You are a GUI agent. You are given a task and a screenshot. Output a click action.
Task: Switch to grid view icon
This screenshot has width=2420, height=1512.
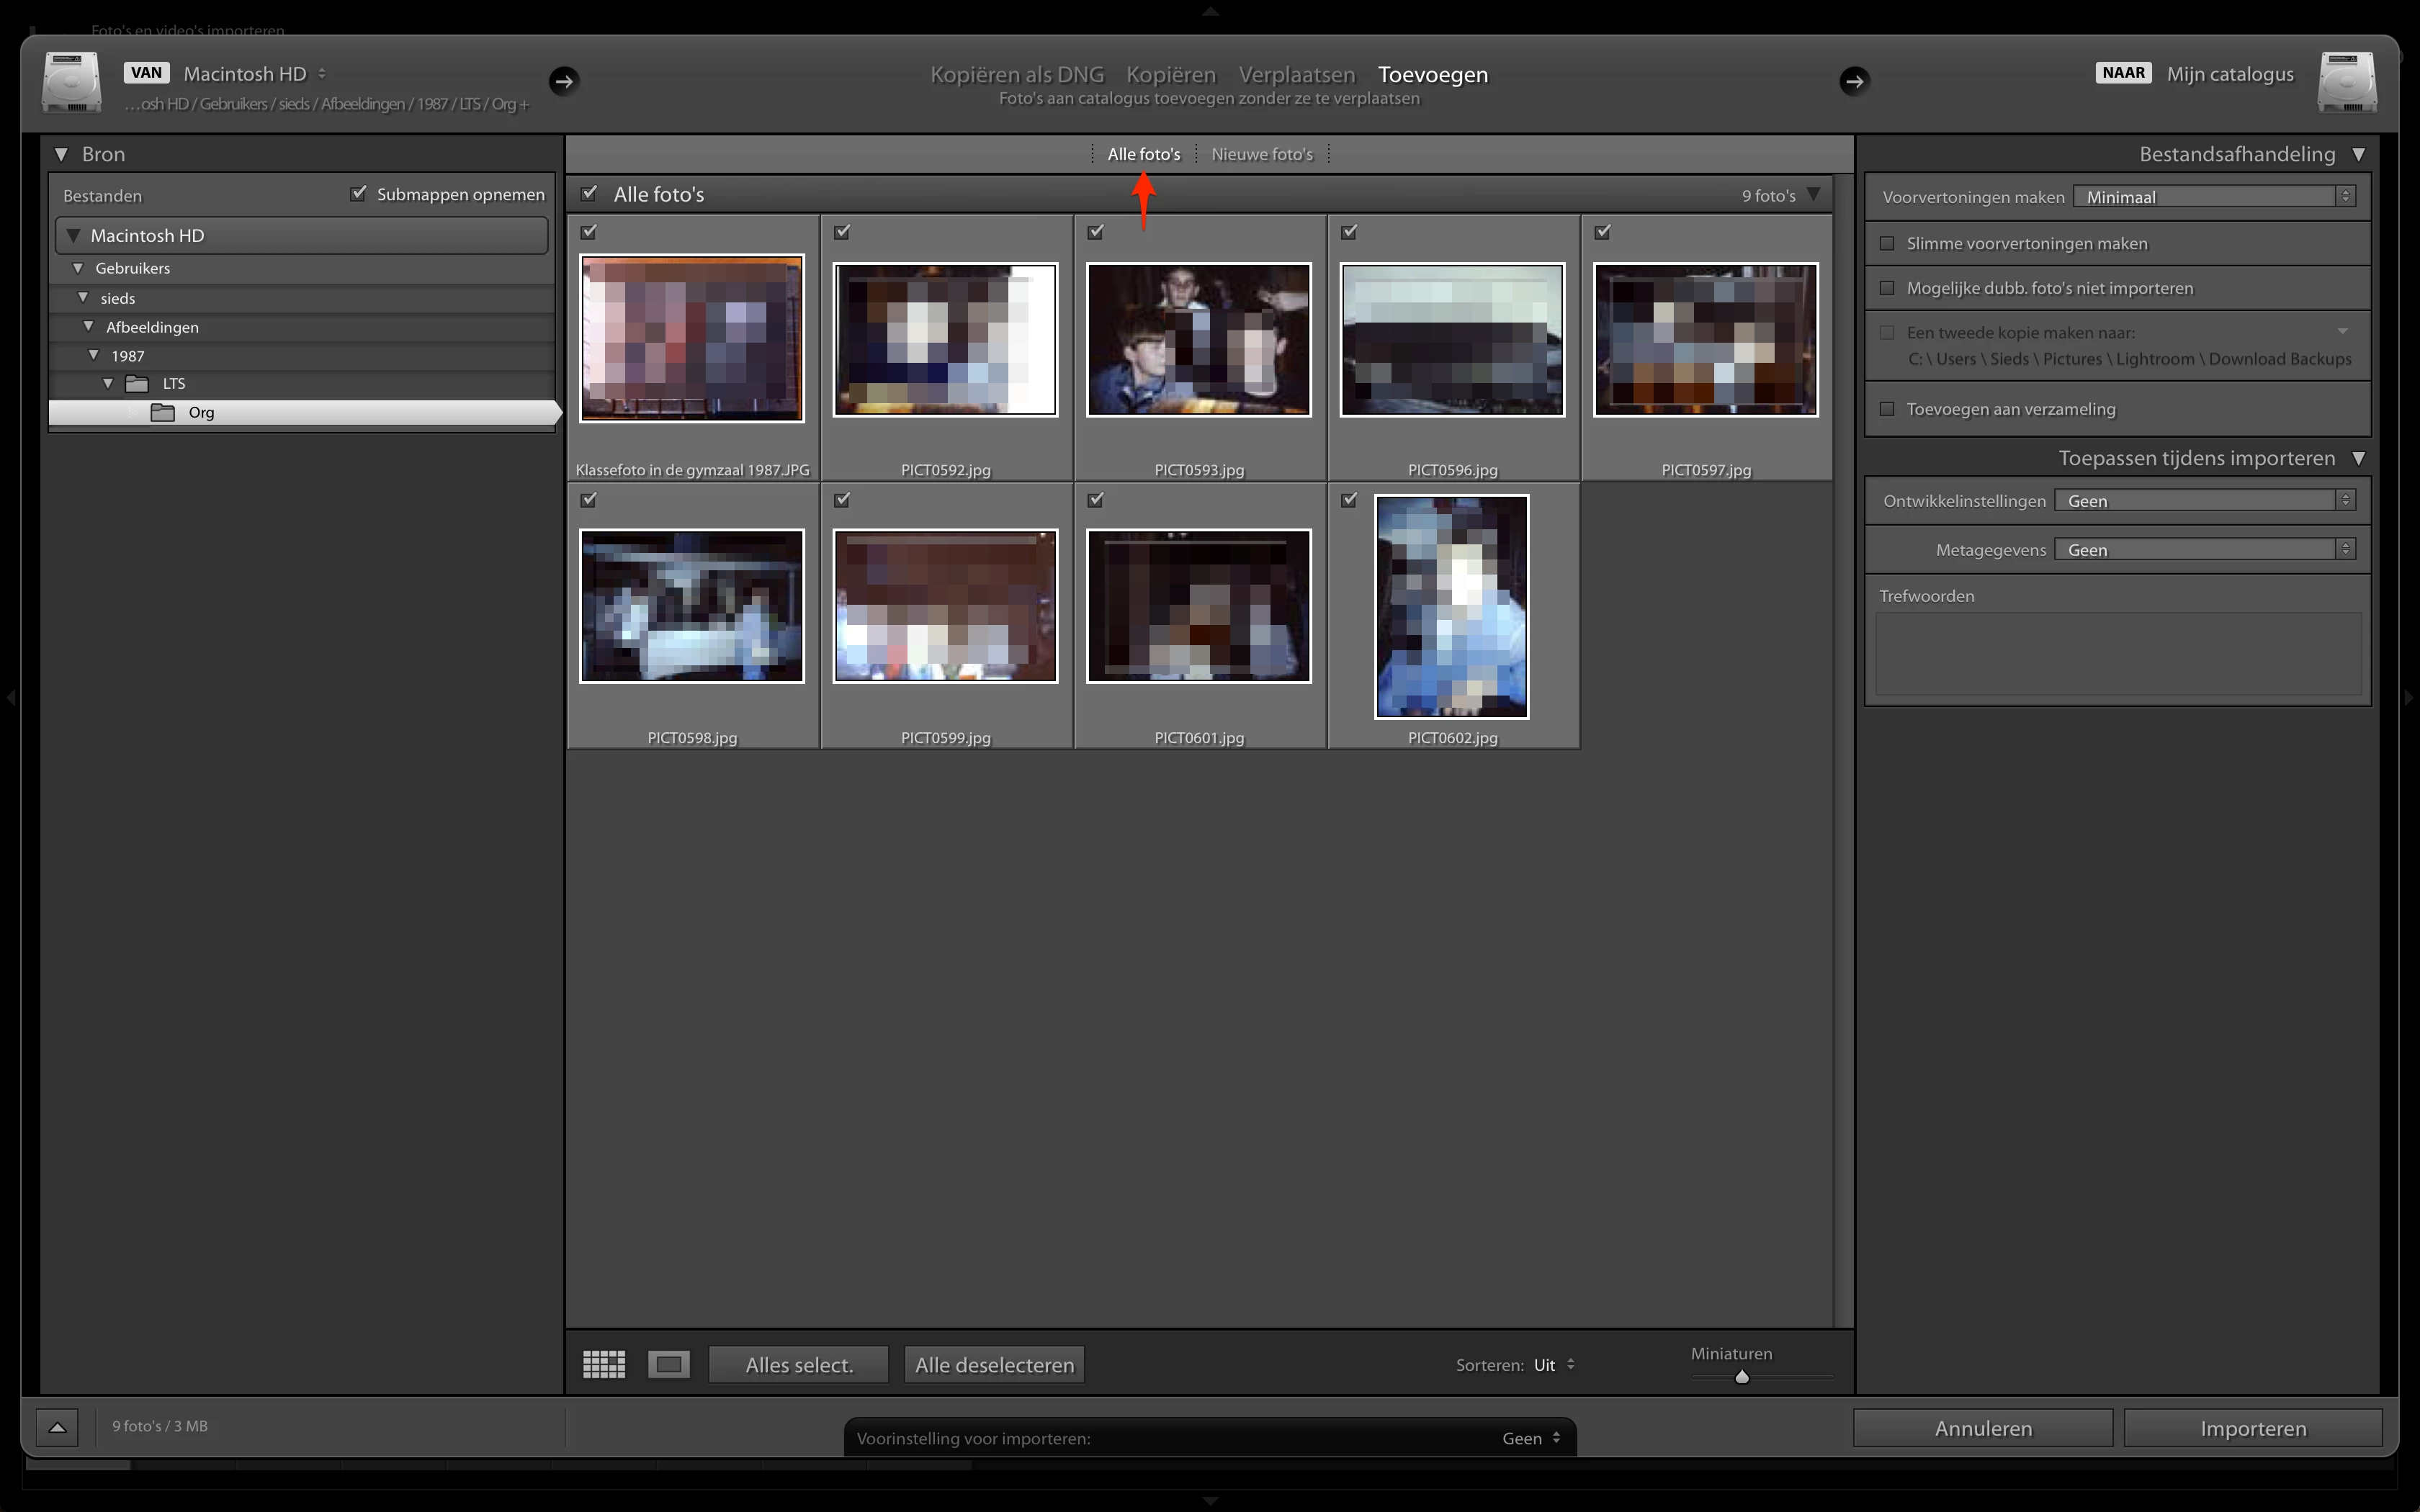604,1364
